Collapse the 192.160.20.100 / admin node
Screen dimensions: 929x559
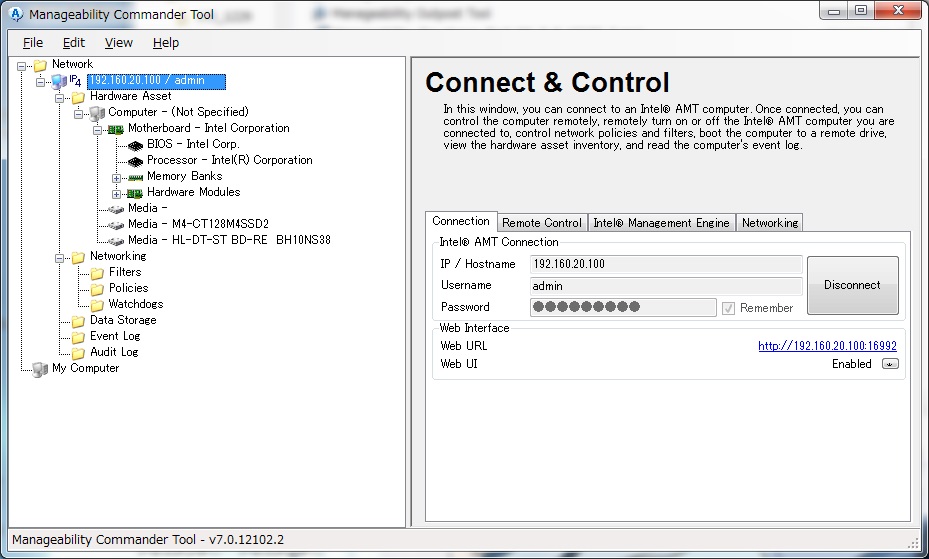[x=40, y=82]
